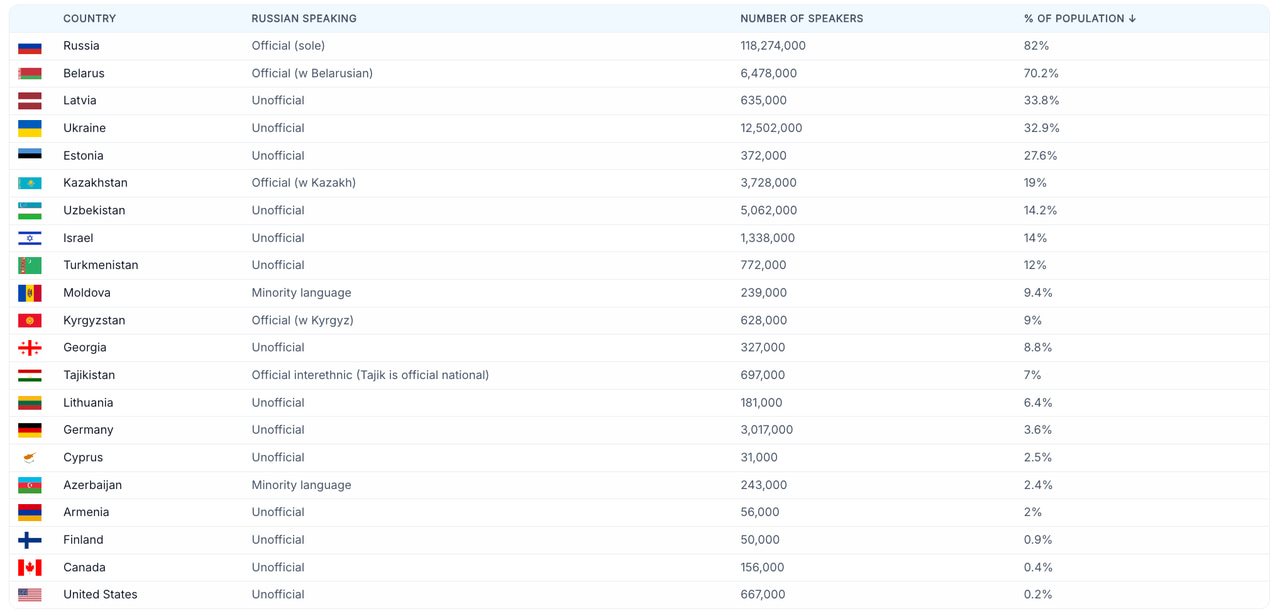1280x616 pixels.
Task: Click Tajikistan's 'Official interethnic' status cell
Action: 370,376
